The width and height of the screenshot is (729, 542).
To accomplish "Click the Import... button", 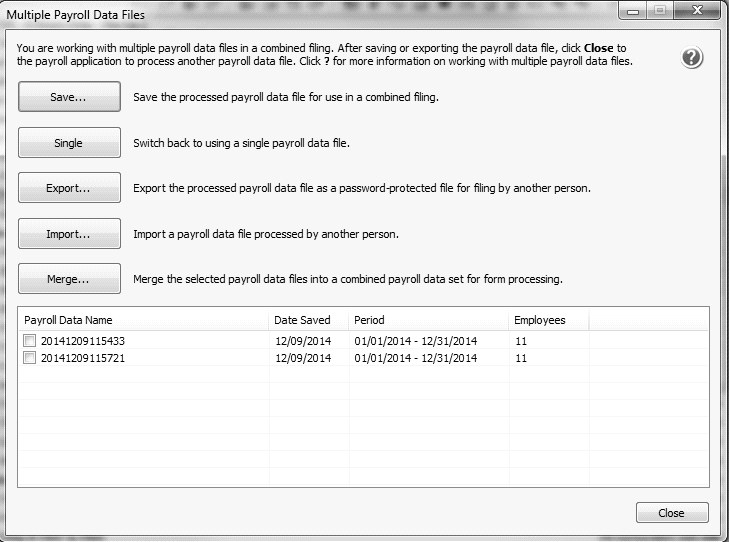I will pos(69,233).
